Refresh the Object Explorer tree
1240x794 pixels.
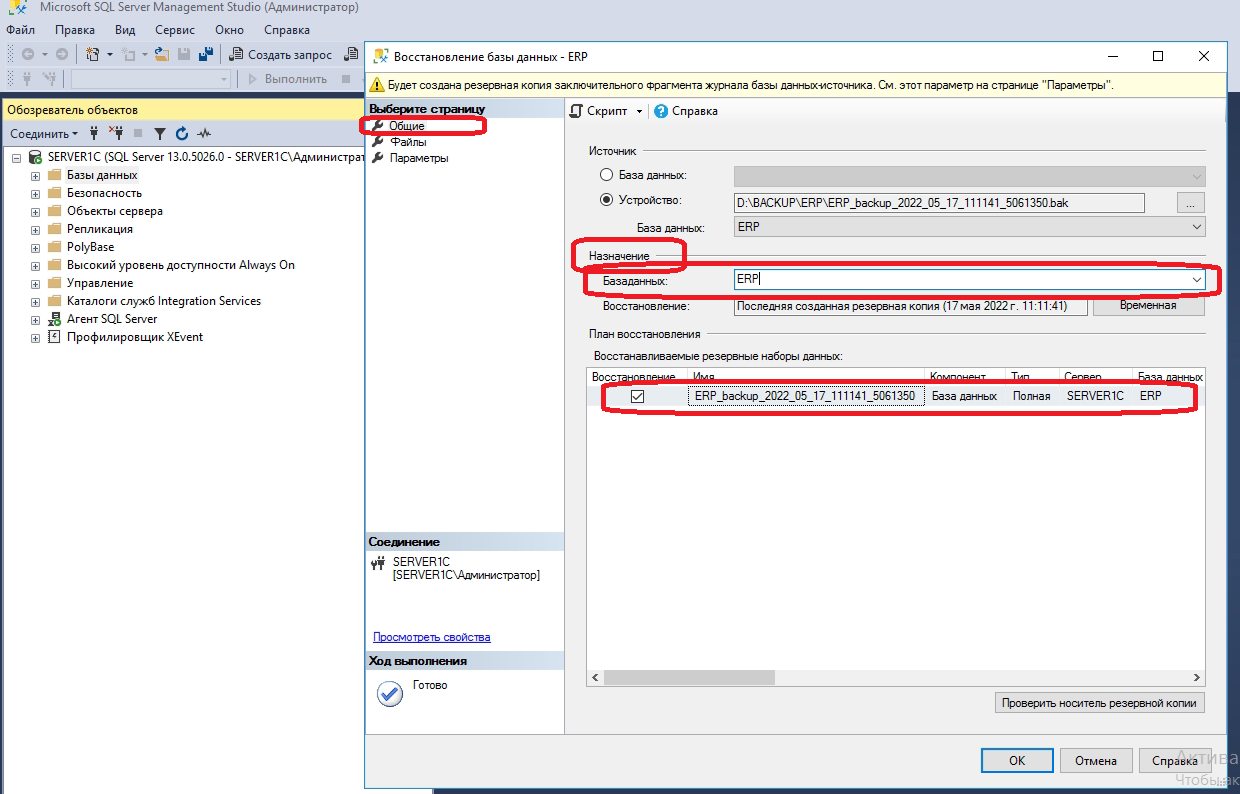[x=182, y=133]
